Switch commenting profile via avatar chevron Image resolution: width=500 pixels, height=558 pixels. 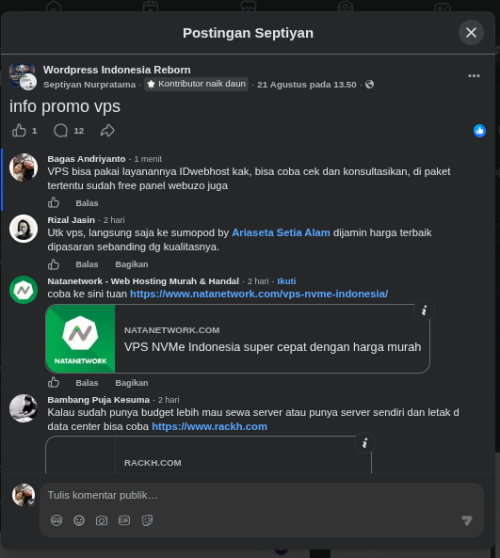(31, 502)
